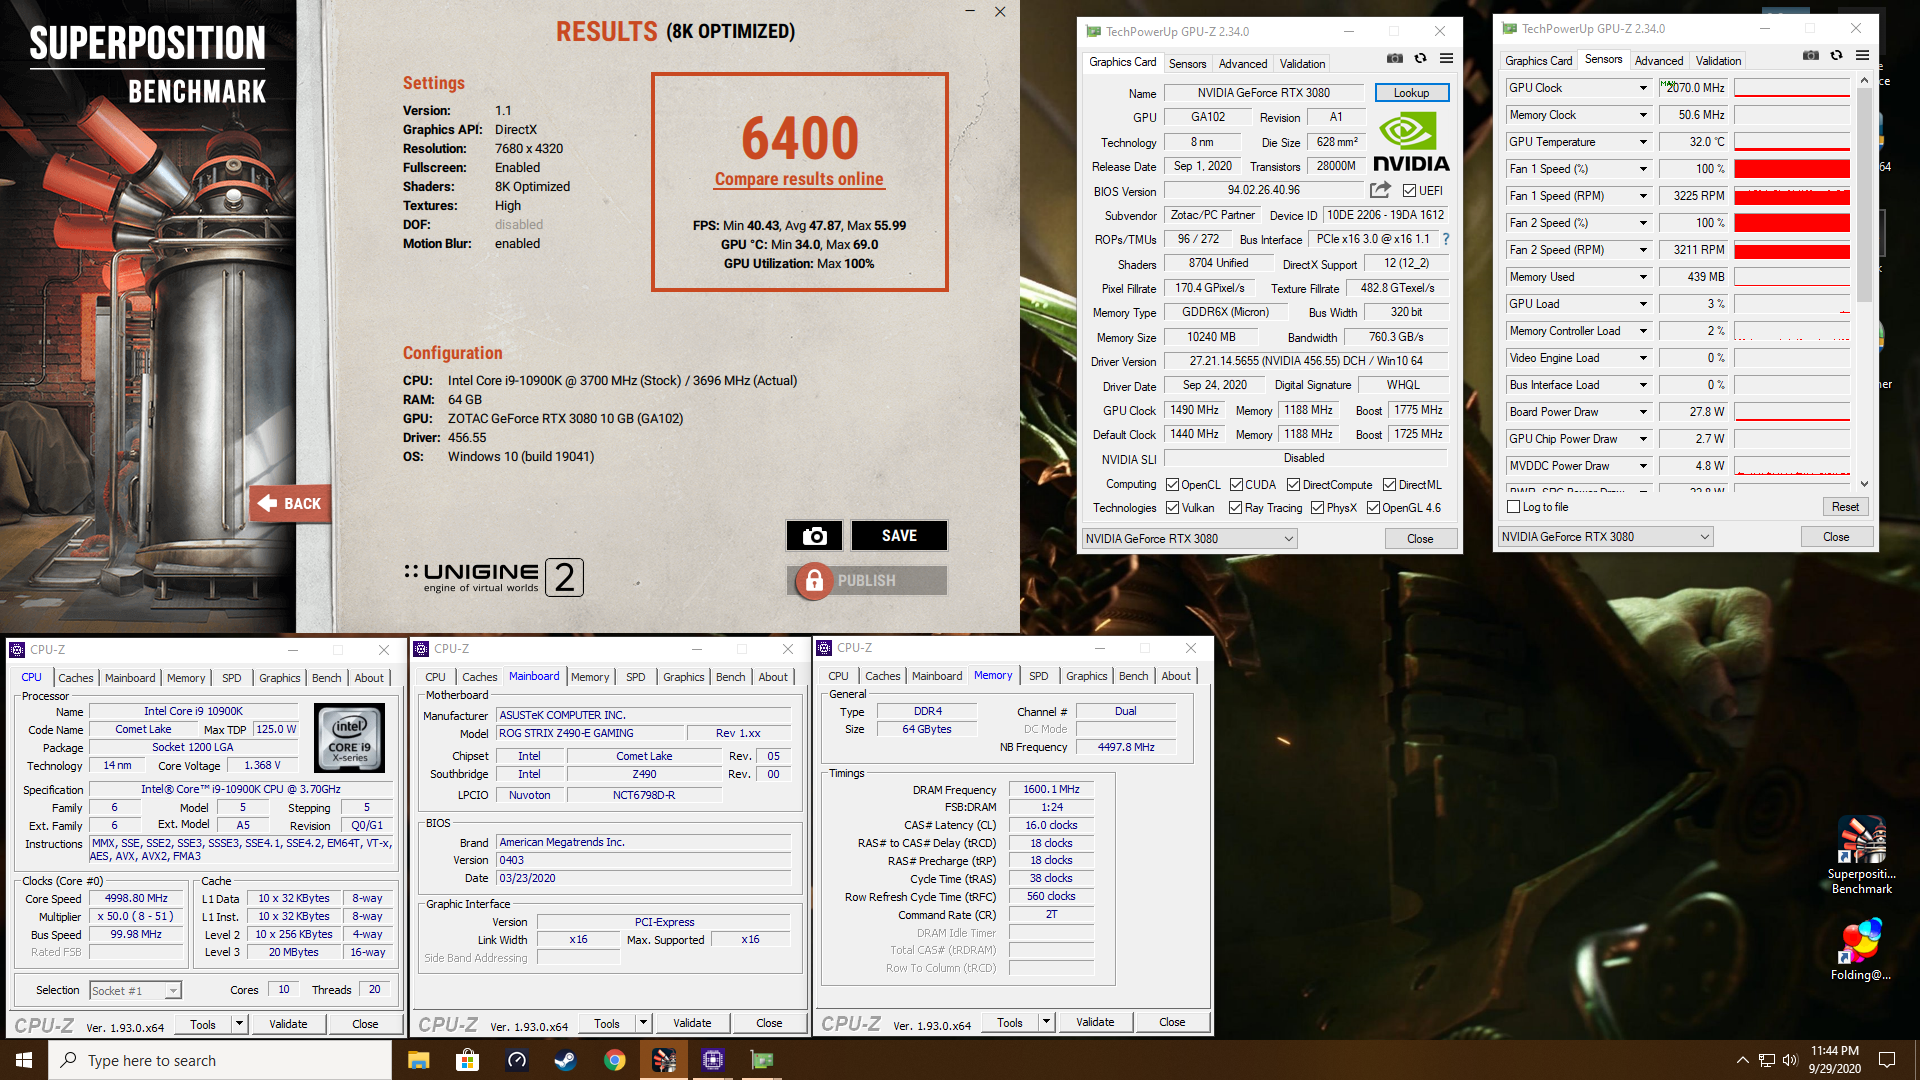The width and height of the screenshot is (1920, 1080).
Task: Click Validate button in middle CPU-Z window
Action: pyautogui.click(x=692, y=1023)
